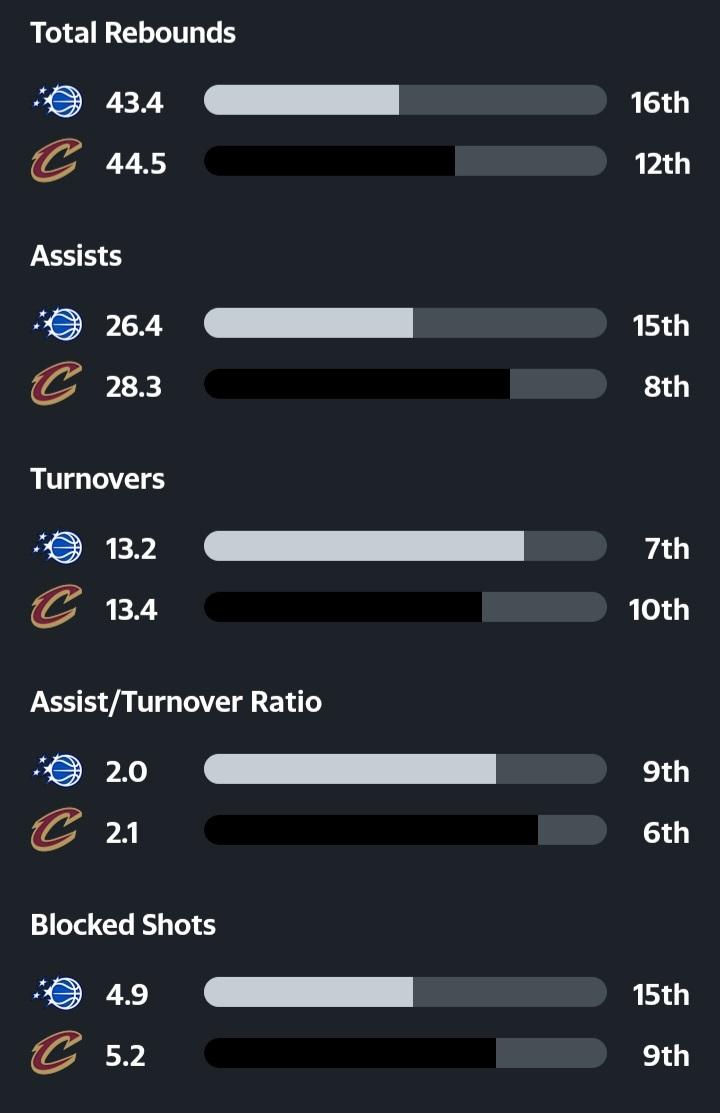Image resolution: width=720 pixels, height=1113 pixels.
Task: Tap Cavaliers logo in Blocked Shots section
Action: coord(55,1054)
